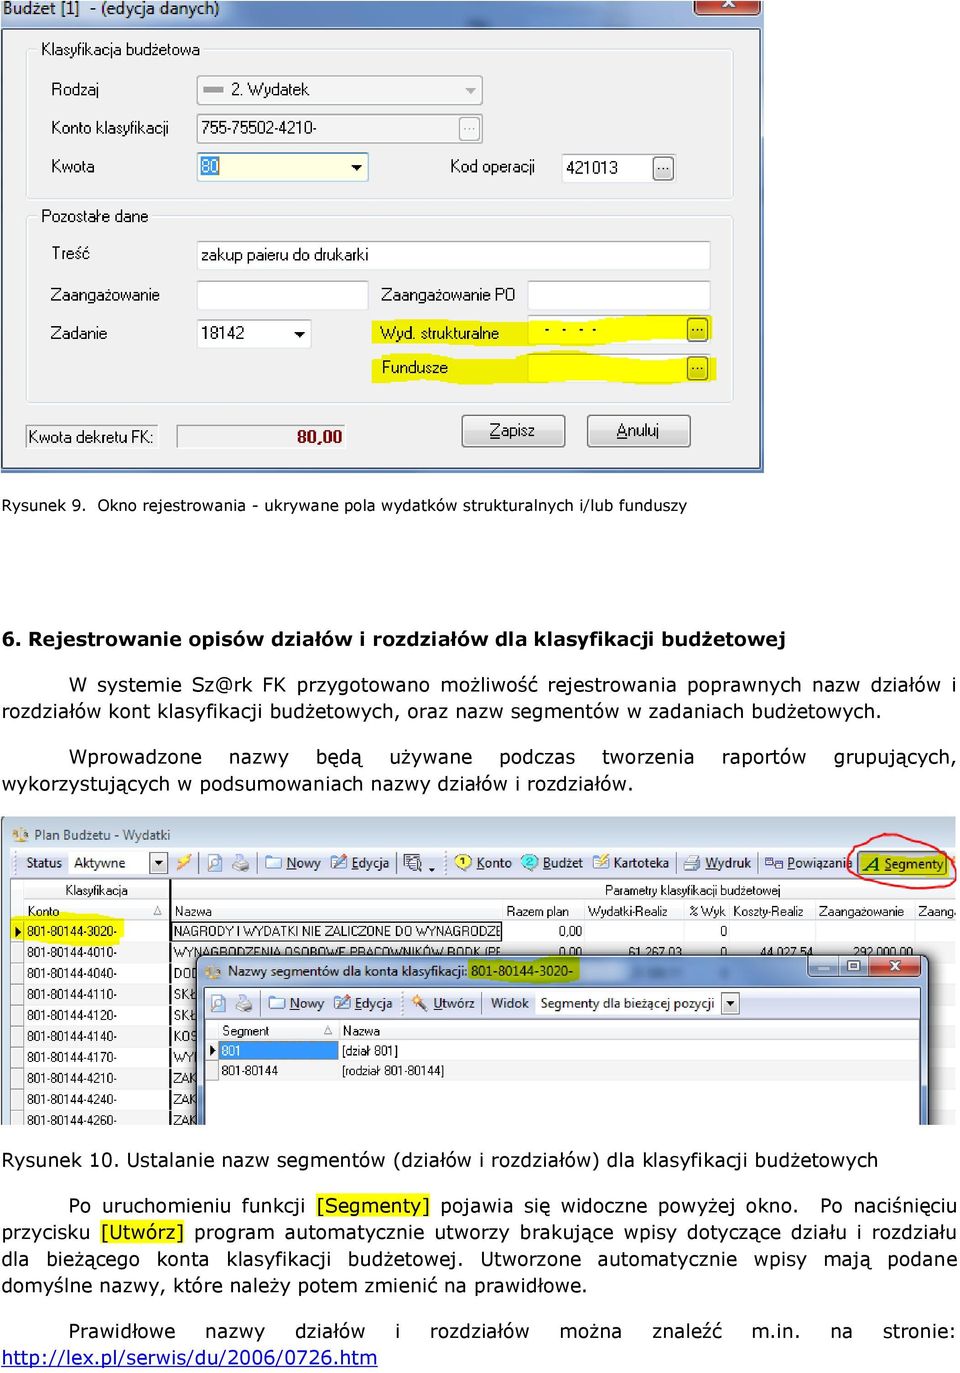Open the Zadanie dropdown showing 18142
Image resolution: width=960 pixels, height=1373 pixels.
coord(254,333)
